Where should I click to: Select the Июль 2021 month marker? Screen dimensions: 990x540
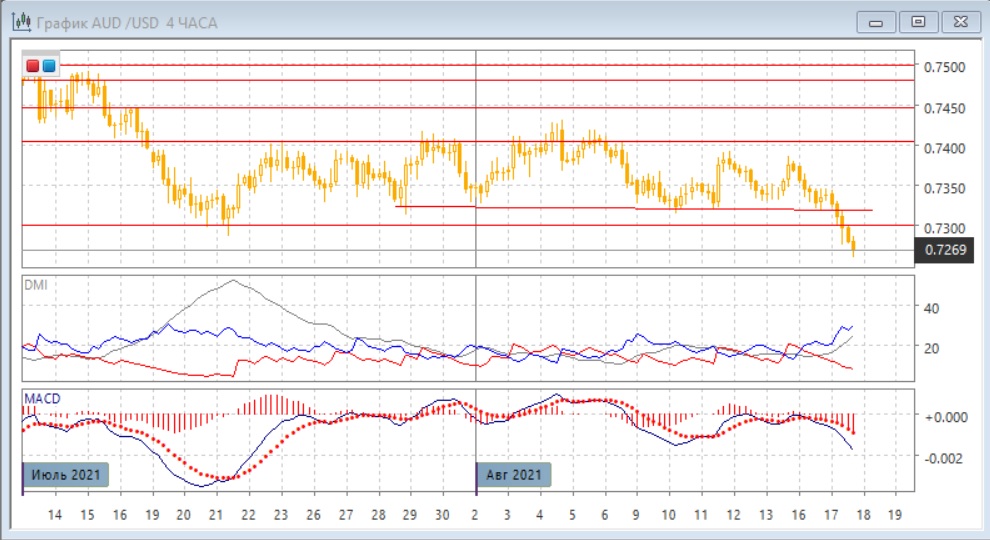pos(64,474)
